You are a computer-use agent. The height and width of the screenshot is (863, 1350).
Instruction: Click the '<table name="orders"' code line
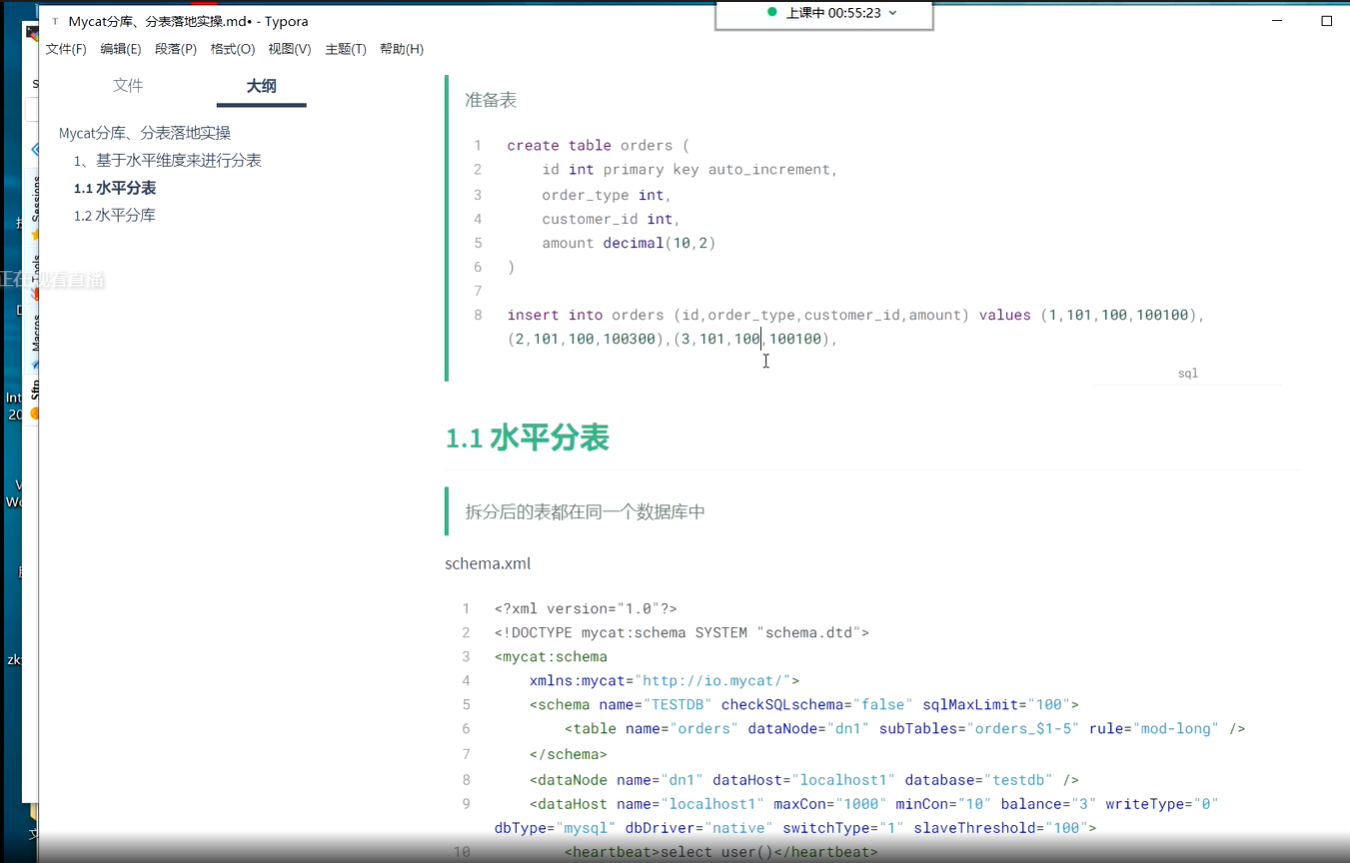[904, 729]
